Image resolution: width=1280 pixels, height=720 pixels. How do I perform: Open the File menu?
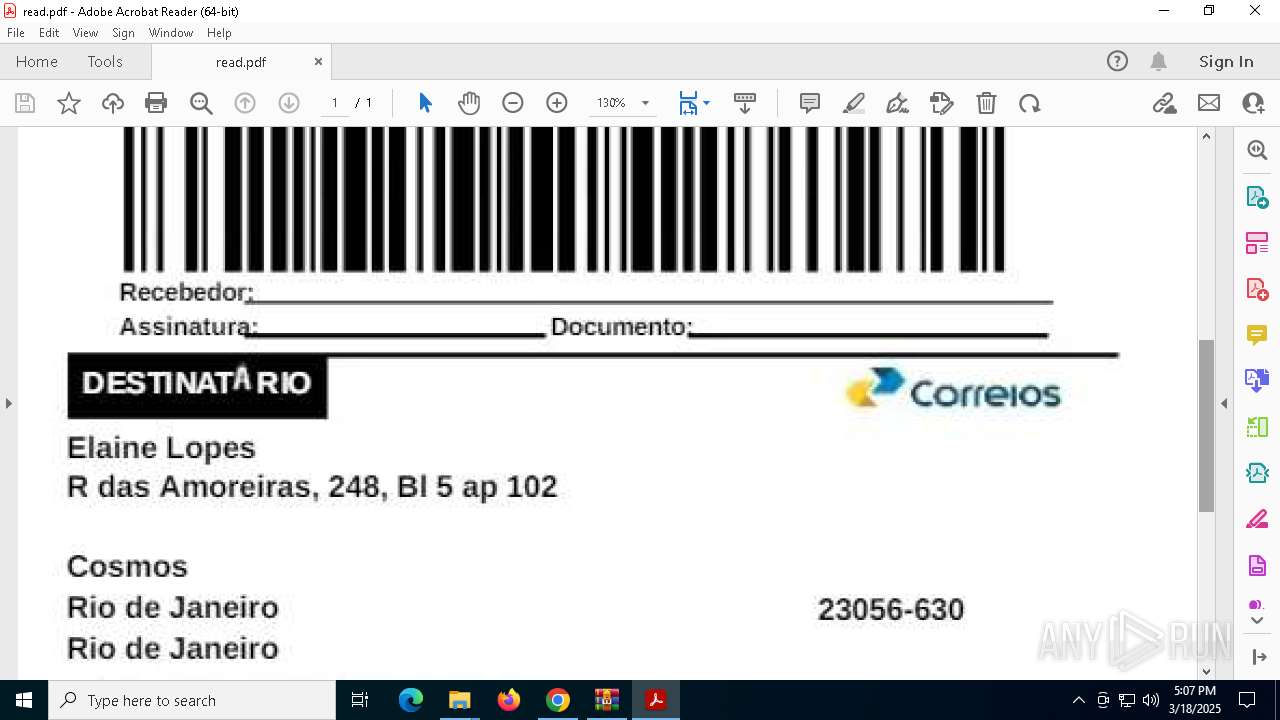click(16, 33)
